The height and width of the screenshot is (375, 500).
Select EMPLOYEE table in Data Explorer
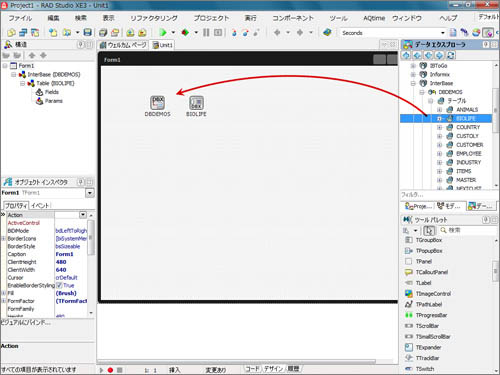pos(469,154)
